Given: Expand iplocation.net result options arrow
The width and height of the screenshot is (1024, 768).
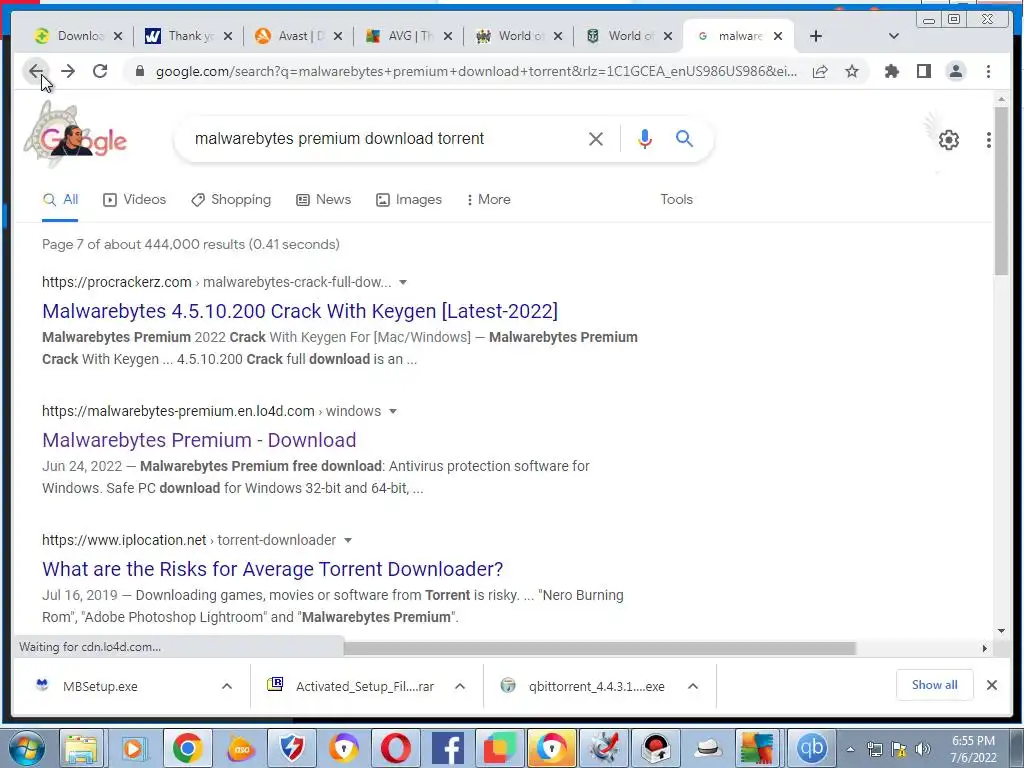Looking at the screenshot, I should coord(348,540).
